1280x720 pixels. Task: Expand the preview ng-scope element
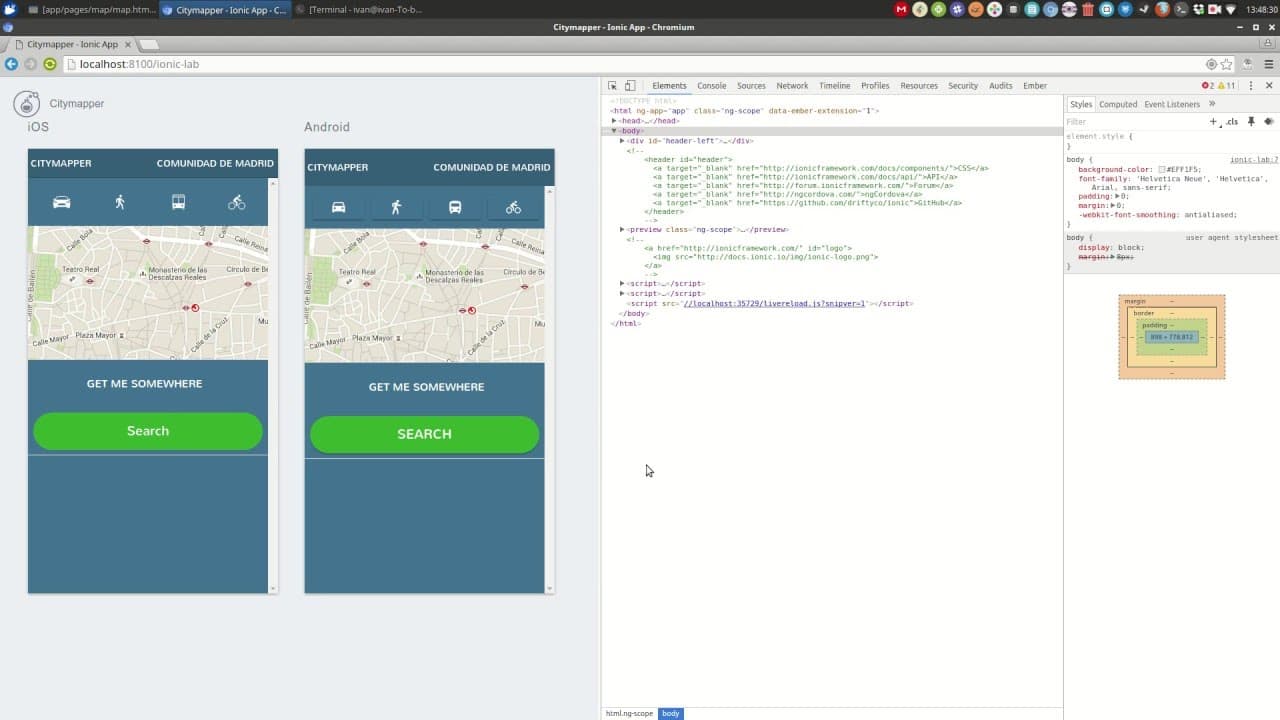(622, 230)
